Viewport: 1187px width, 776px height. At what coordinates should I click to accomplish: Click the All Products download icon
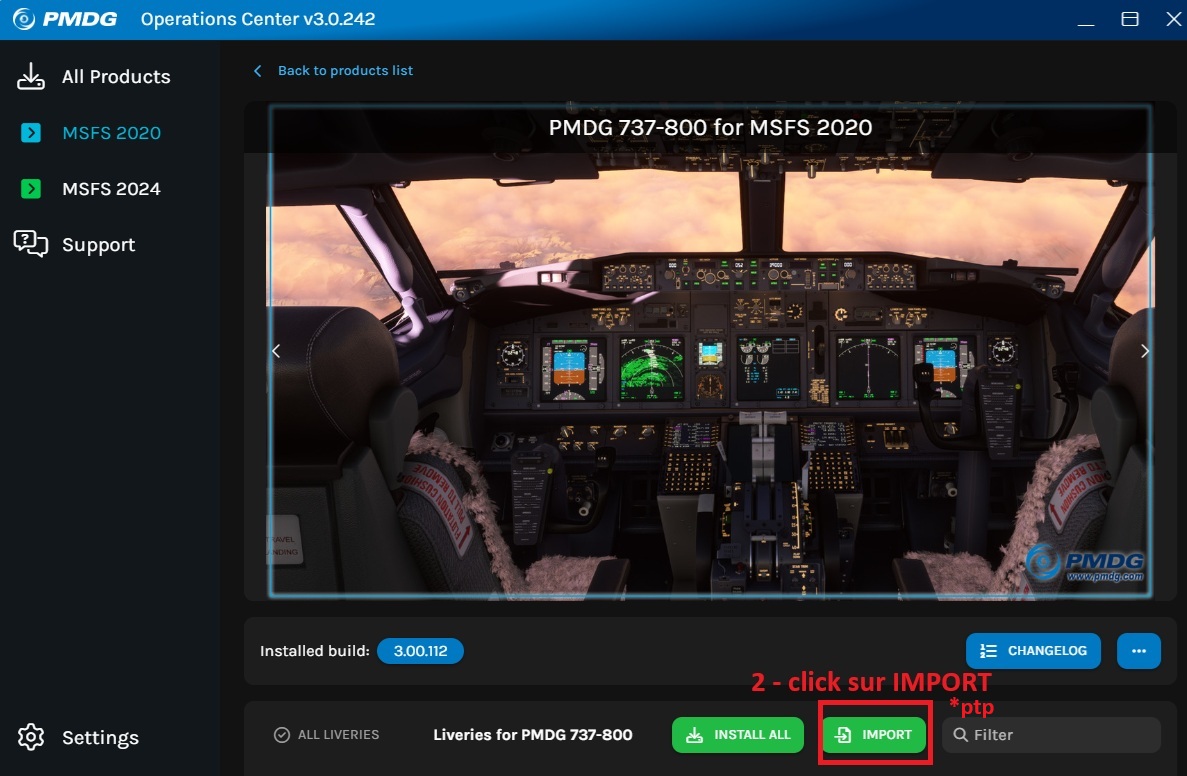(31, 76)
